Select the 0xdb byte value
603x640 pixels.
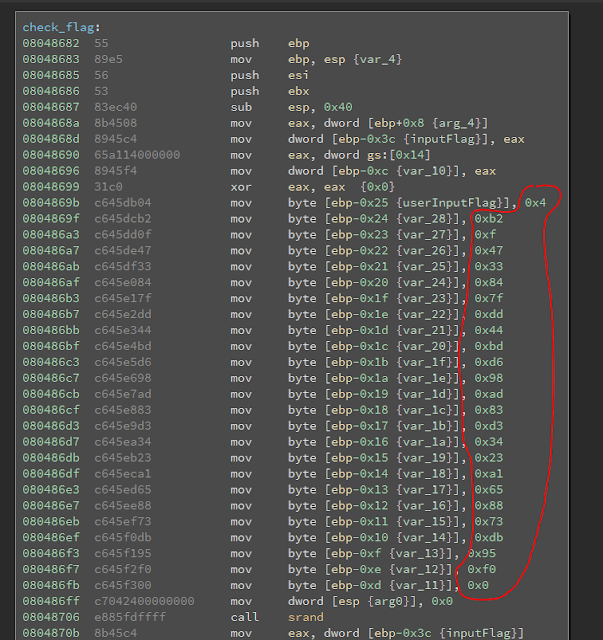coord(489,537)
